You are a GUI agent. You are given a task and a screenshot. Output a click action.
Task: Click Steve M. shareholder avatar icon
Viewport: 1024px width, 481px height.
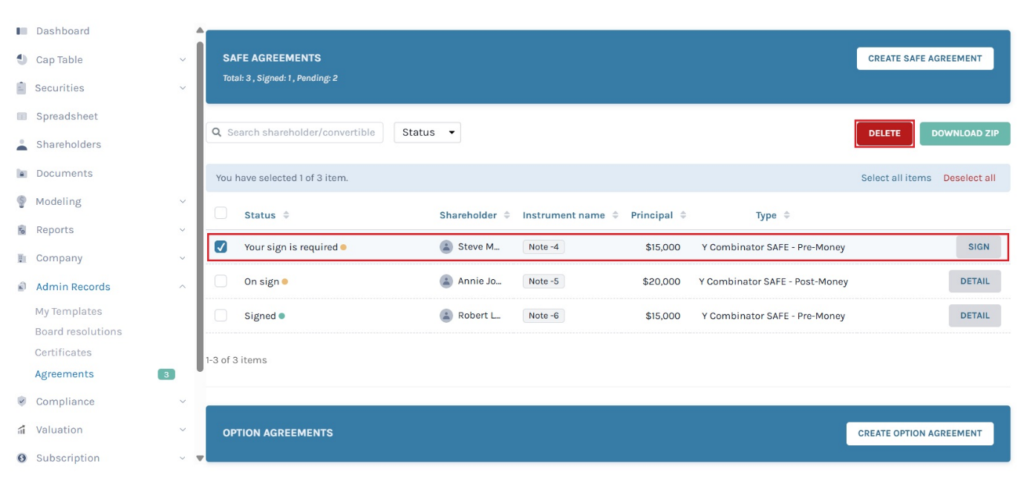point(446,247)
